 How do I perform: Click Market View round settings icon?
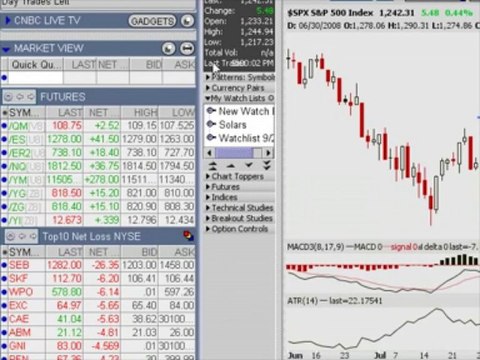tap(169, 49)
